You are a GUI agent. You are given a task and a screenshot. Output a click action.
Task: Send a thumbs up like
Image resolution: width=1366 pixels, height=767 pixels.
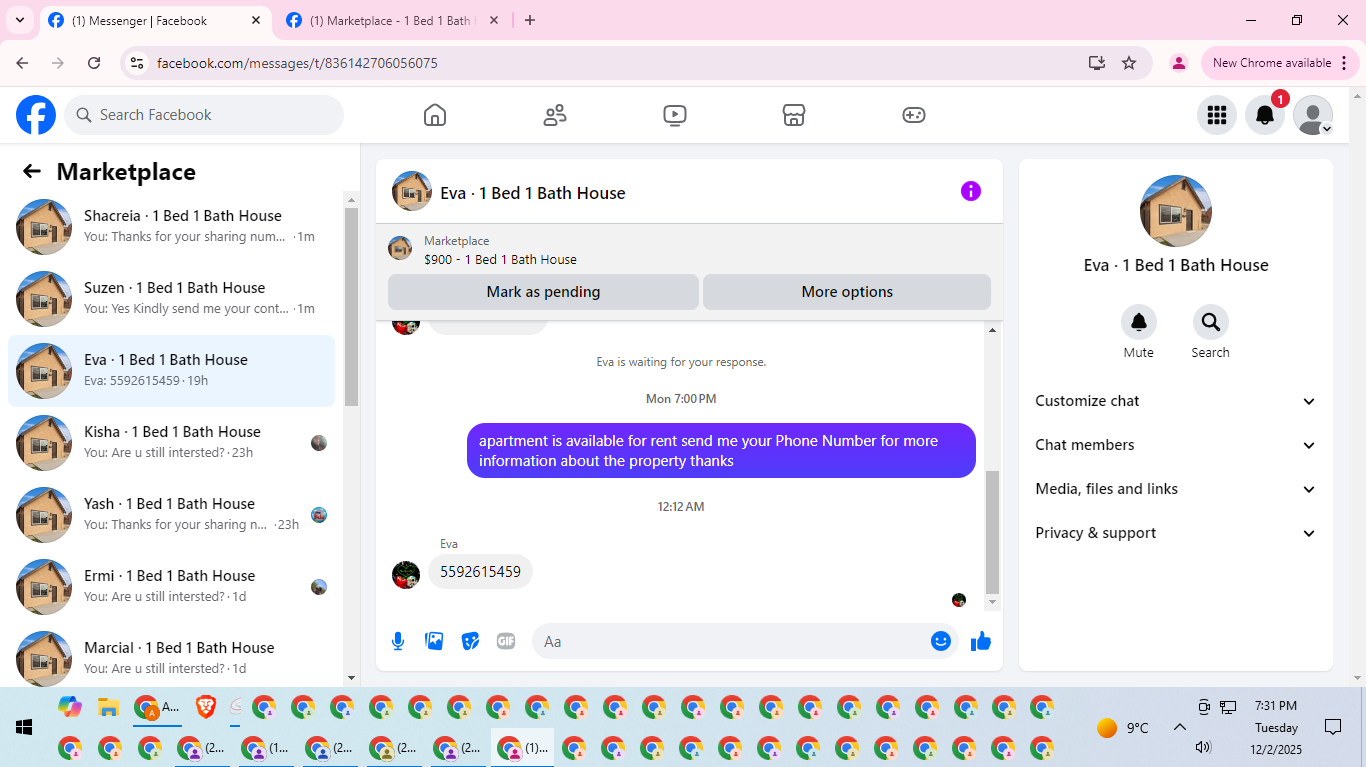tap(981, 641)
